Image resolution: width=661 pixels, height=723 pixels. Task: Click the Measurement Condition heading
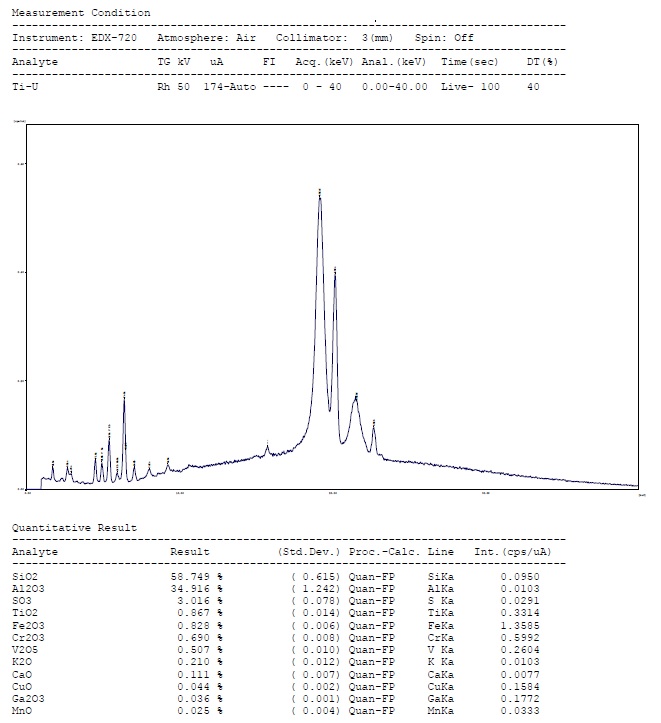coord(81,13)
